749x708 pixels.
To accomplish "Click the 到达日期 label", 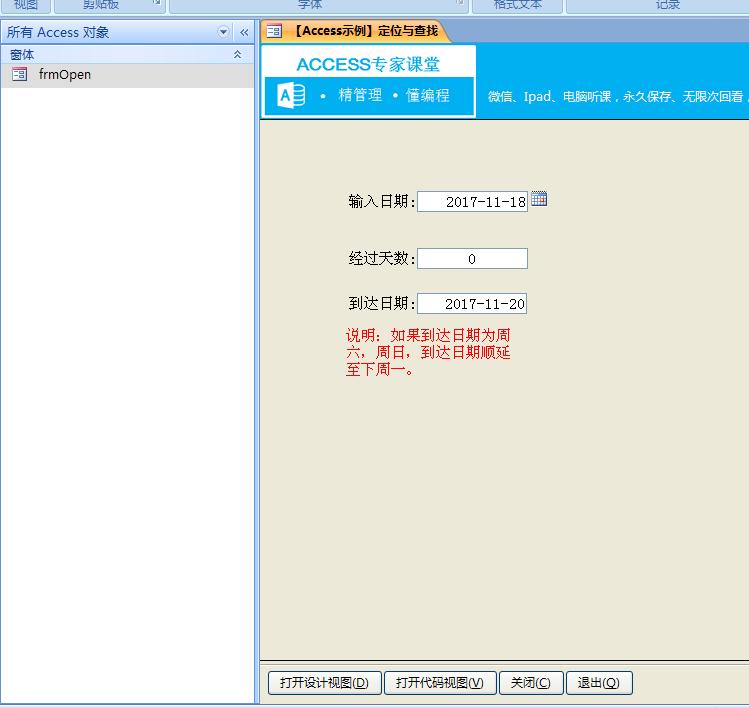I will coord(381,303).
